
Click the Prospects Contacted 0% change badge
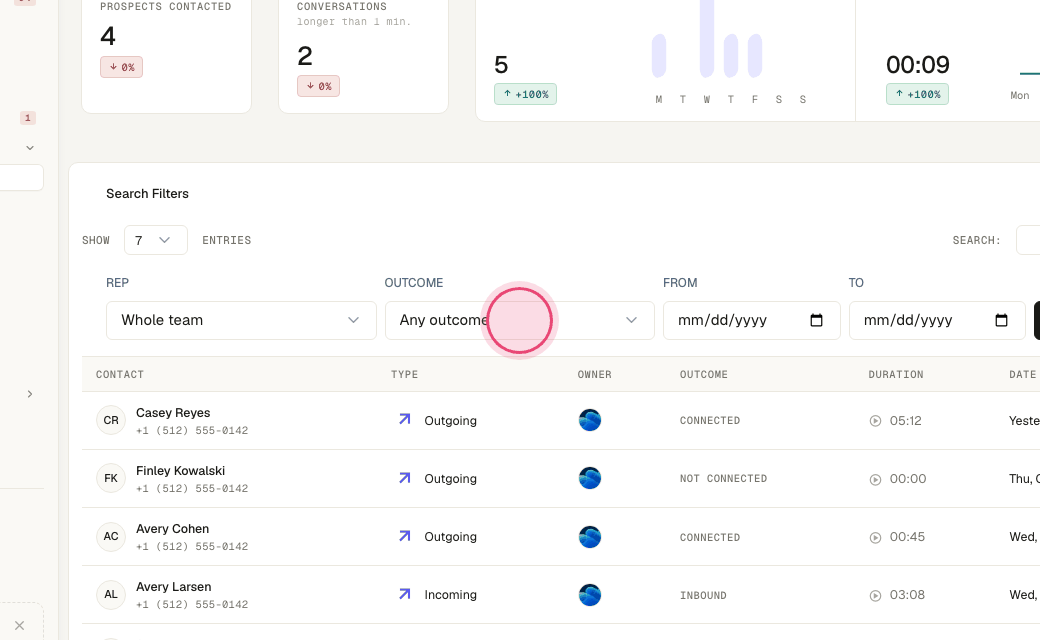coord(121,67)
